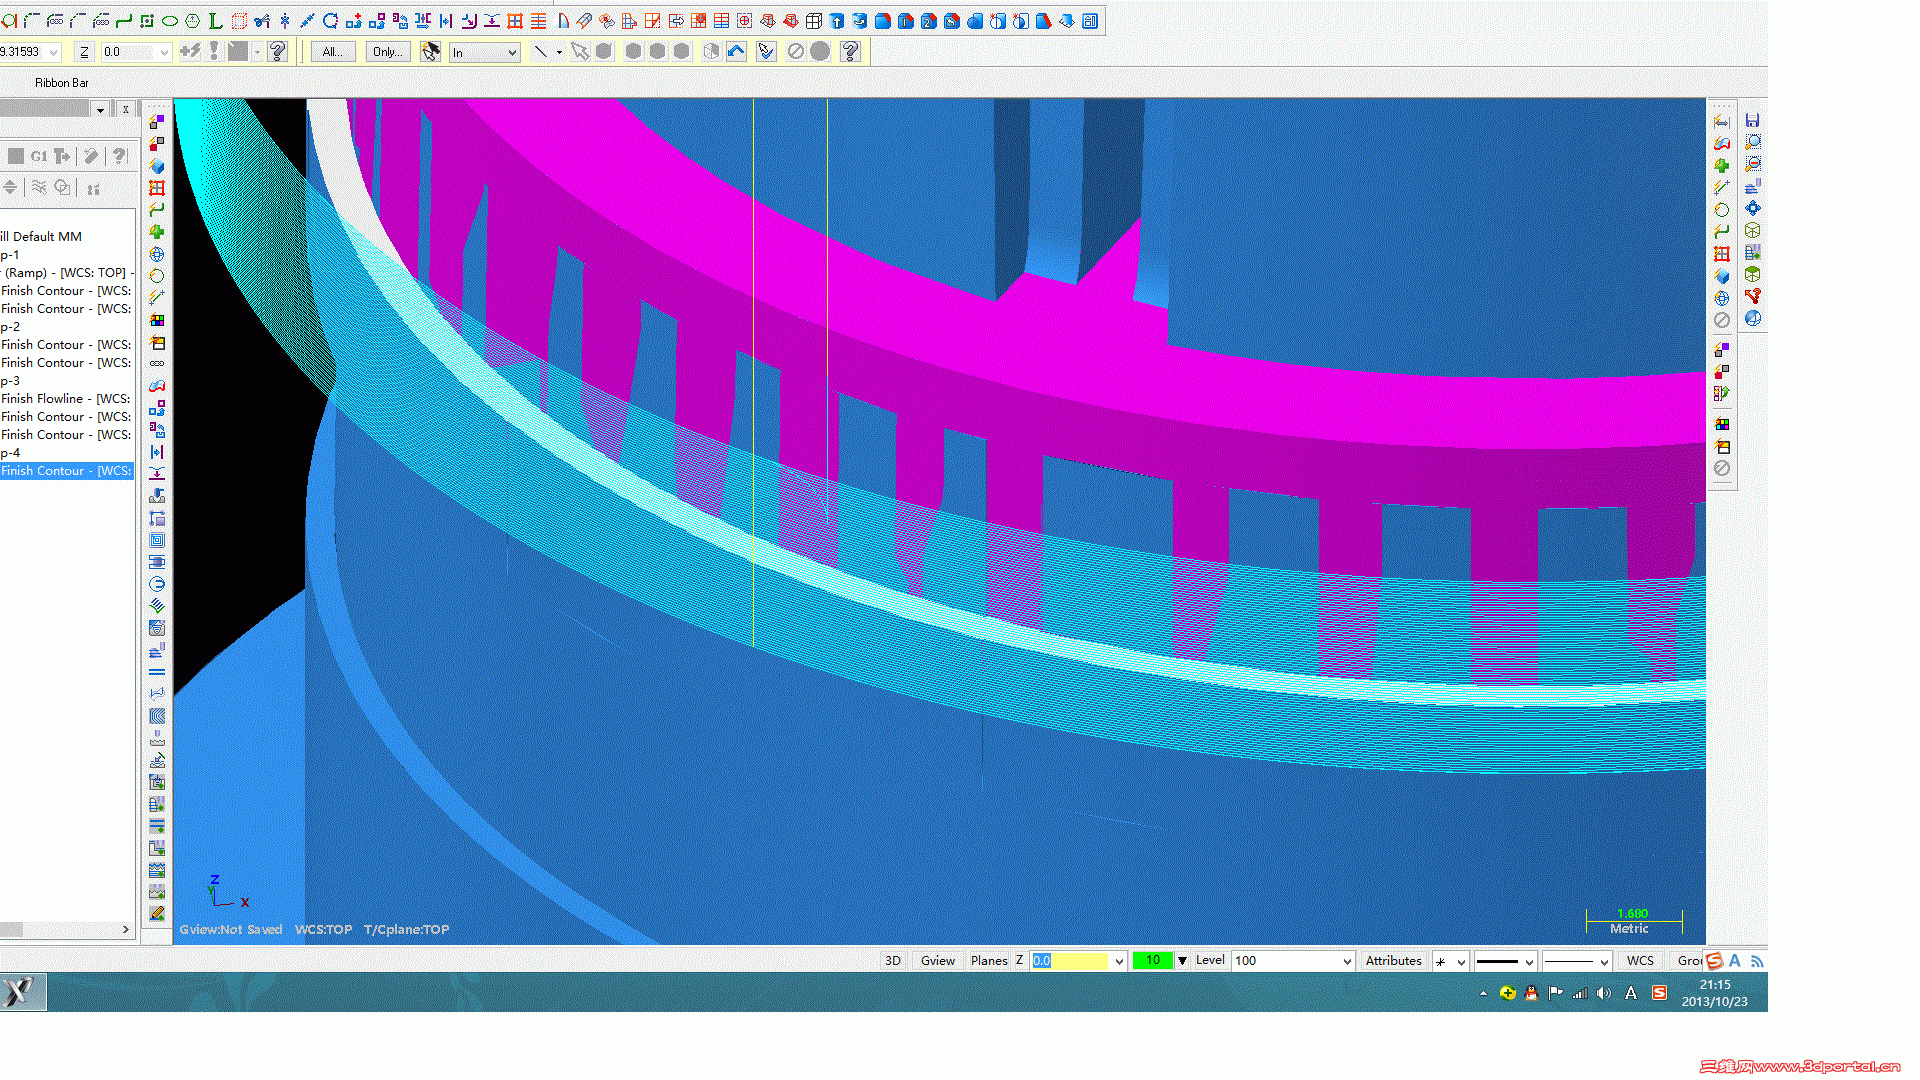Viewport: 1920px width, 1080px height.
Task: Click the ellipse creation tool icon
Action: (170, 20)
